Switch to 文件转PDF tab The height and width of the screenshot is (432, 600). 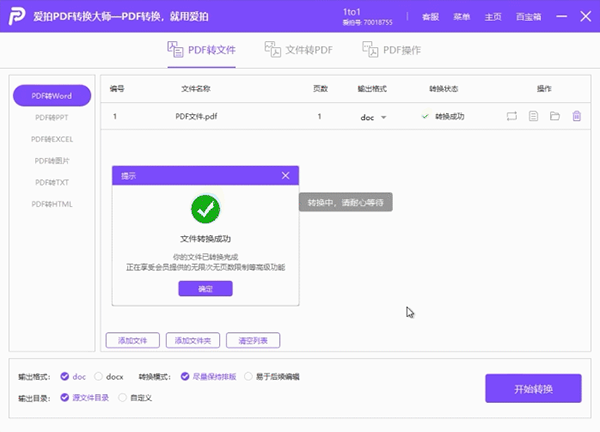298,50
